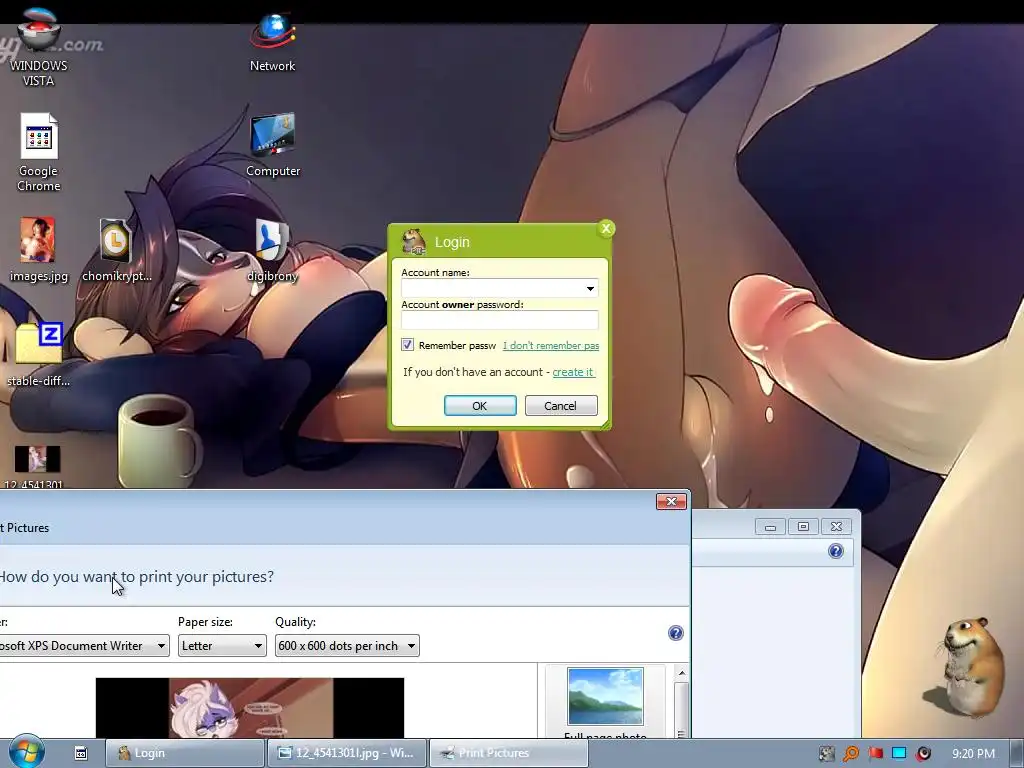
Task: Select the 12_4541301 image file icon
Action: [37, 466]
